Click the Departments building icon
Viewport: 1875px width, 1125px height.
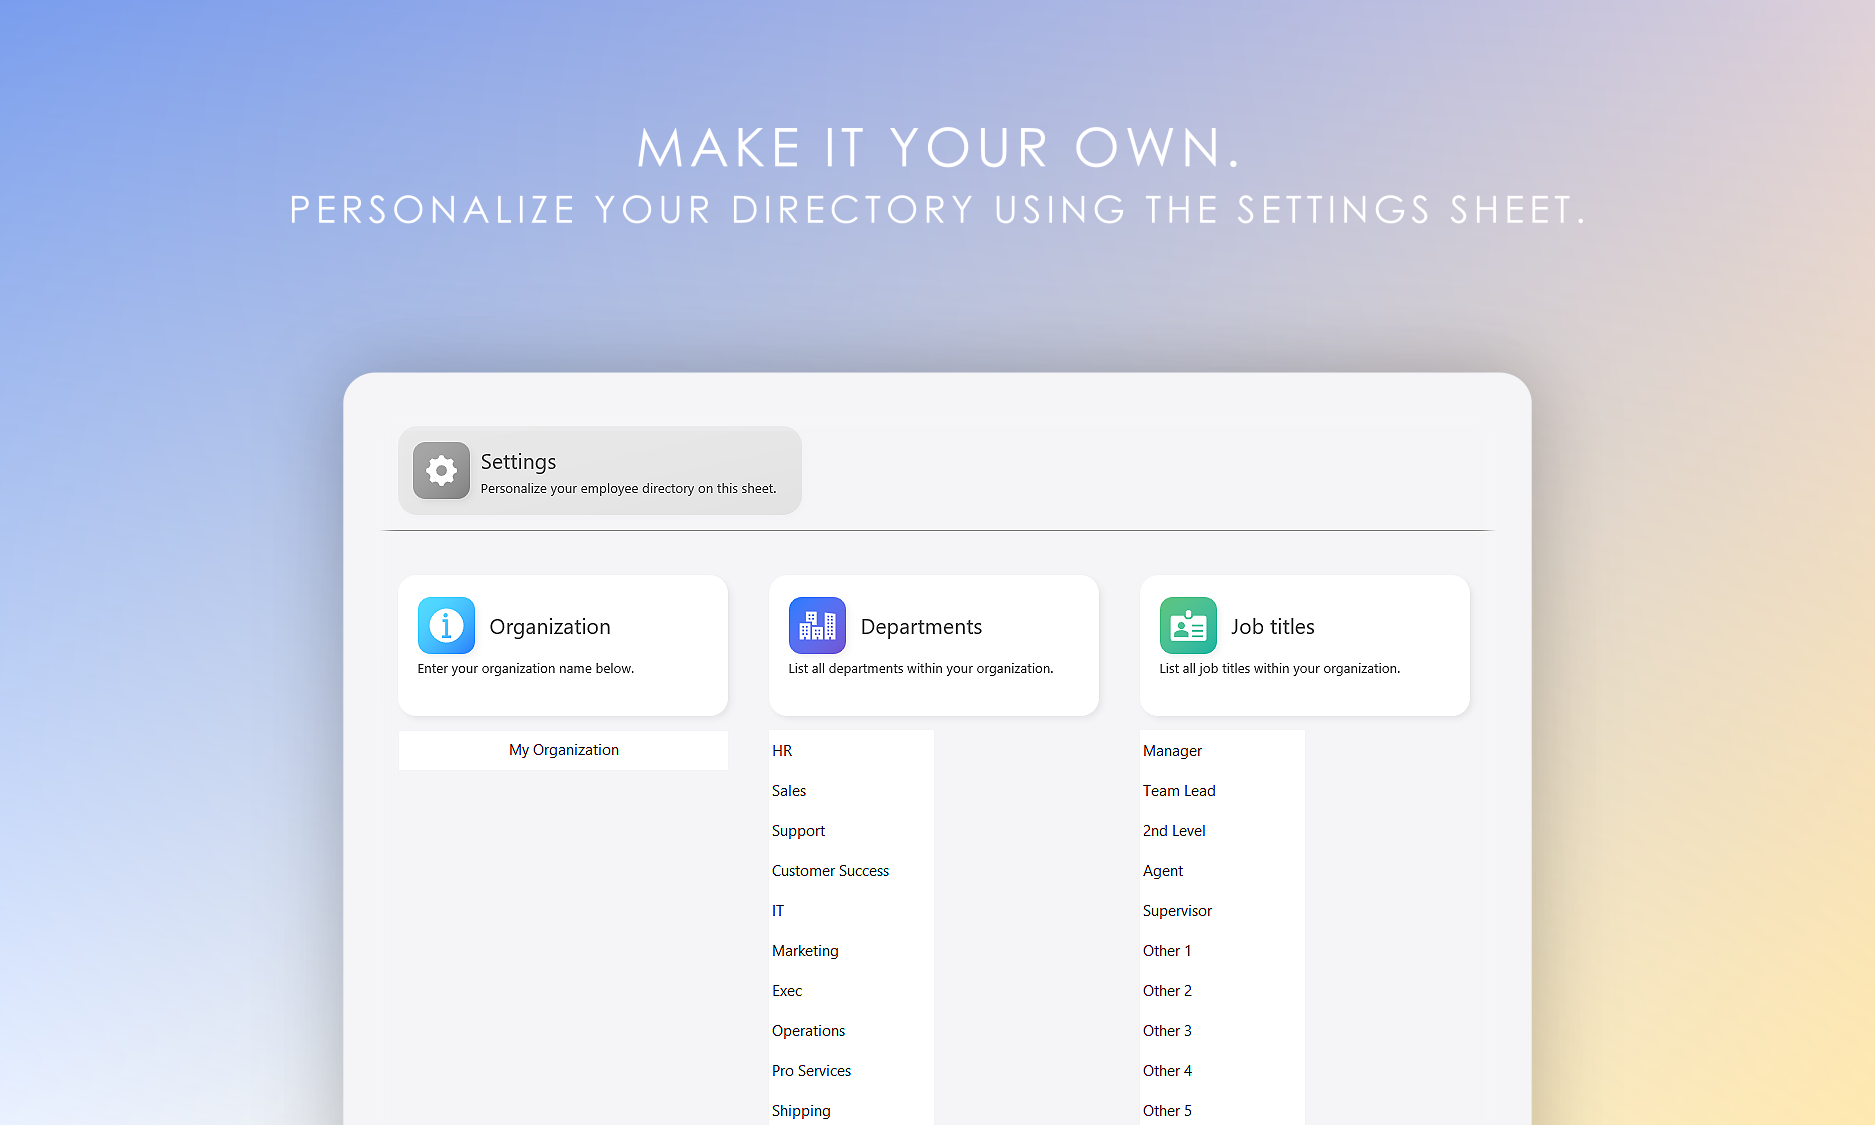pos(817,625)
